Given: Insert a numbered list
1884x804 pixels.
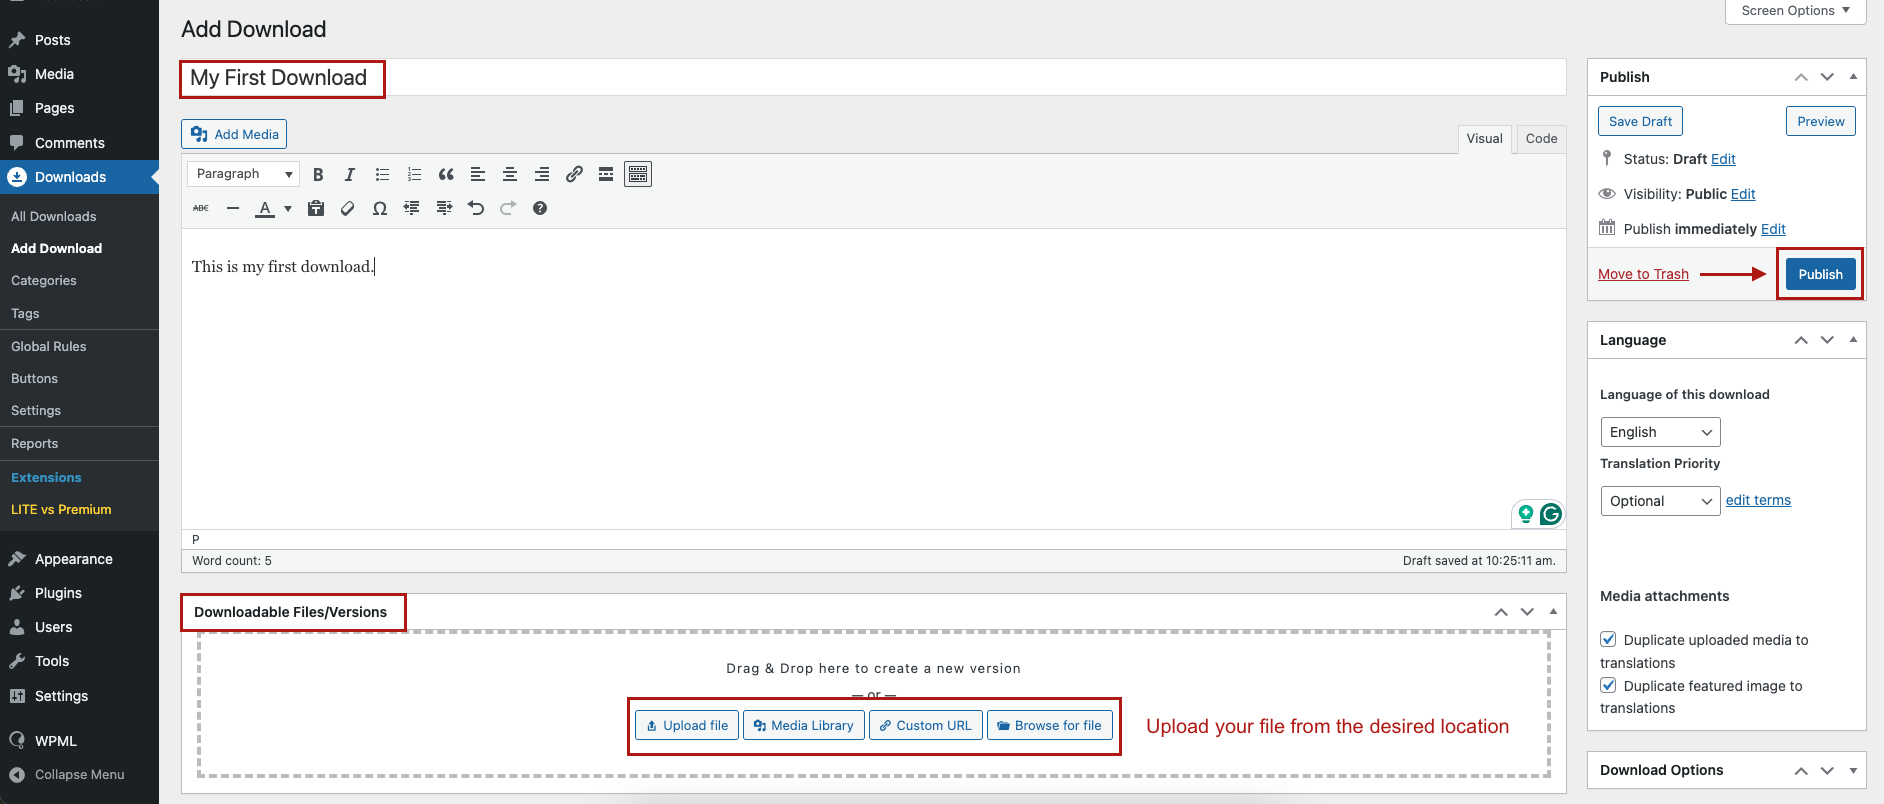Looking at the screenshot, I should (x=414, y=174).
